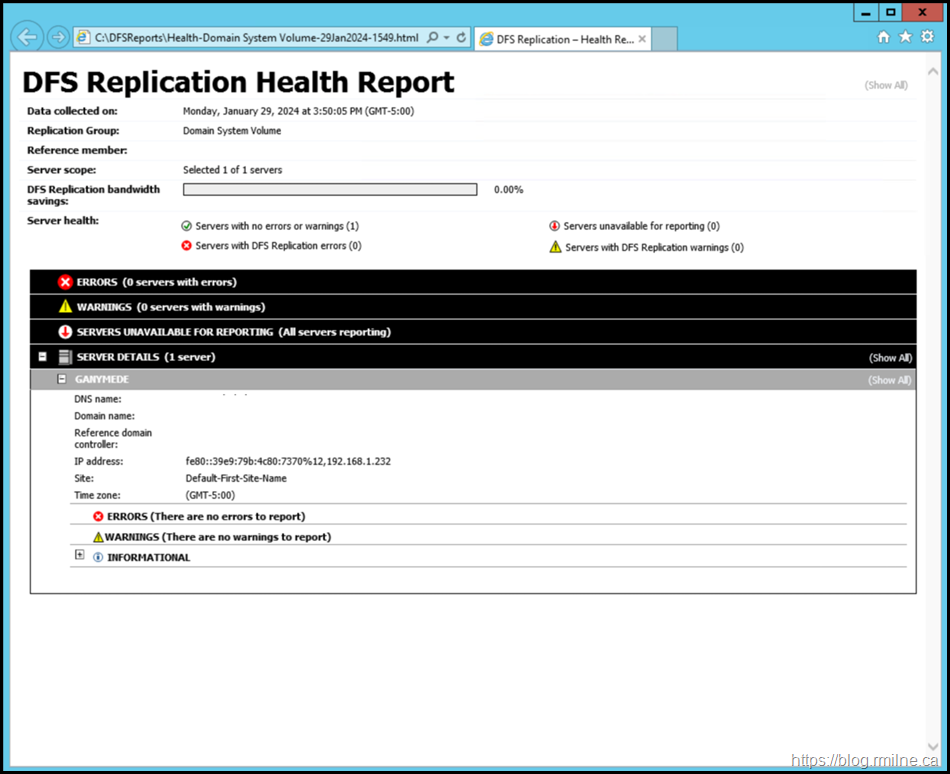Click the browser Forward arrow button
The image size is (950, 774).
58,37
